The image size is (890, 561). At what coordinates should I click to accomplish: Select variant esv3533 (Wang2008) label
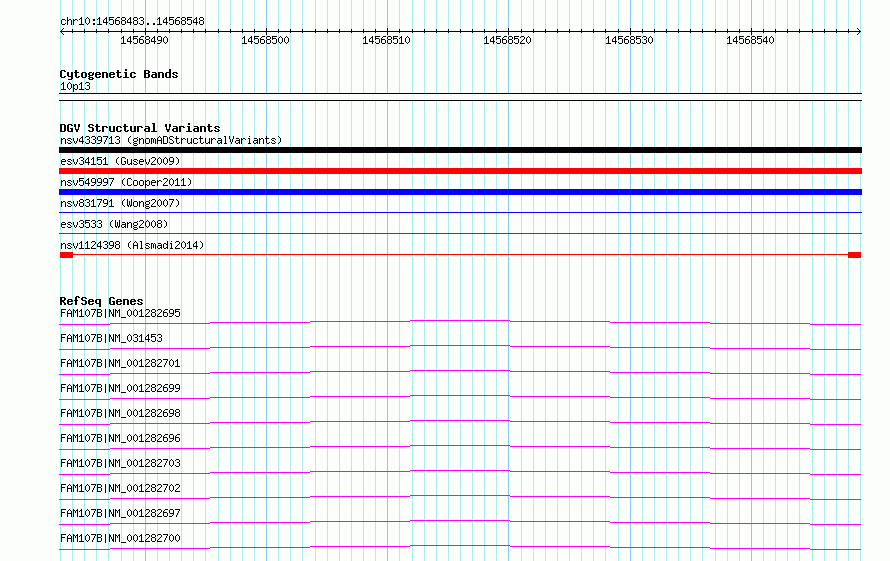[114, 224]
